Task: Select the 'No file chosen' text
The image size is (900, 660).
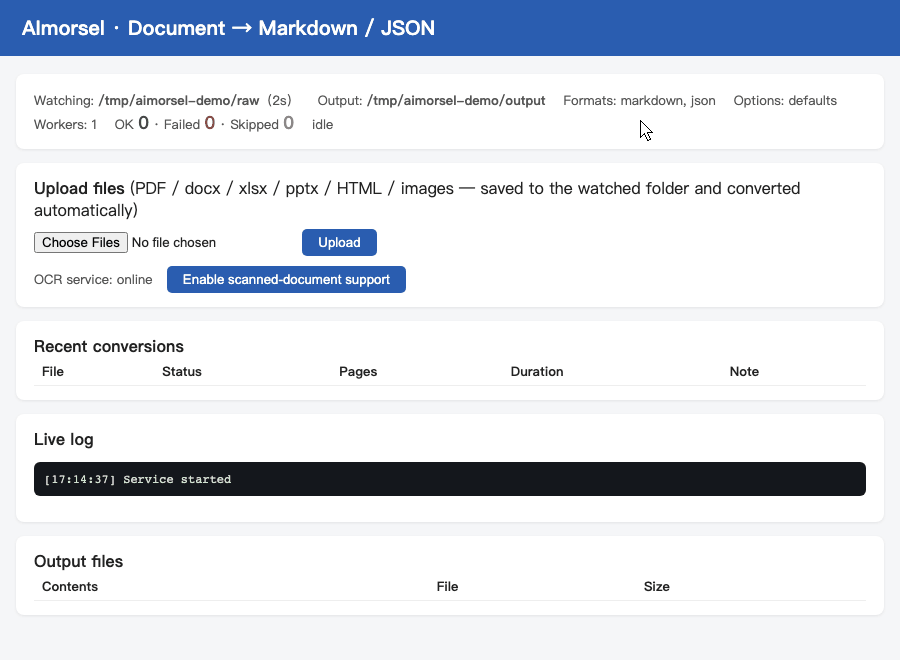Action: tap(174, 243)
